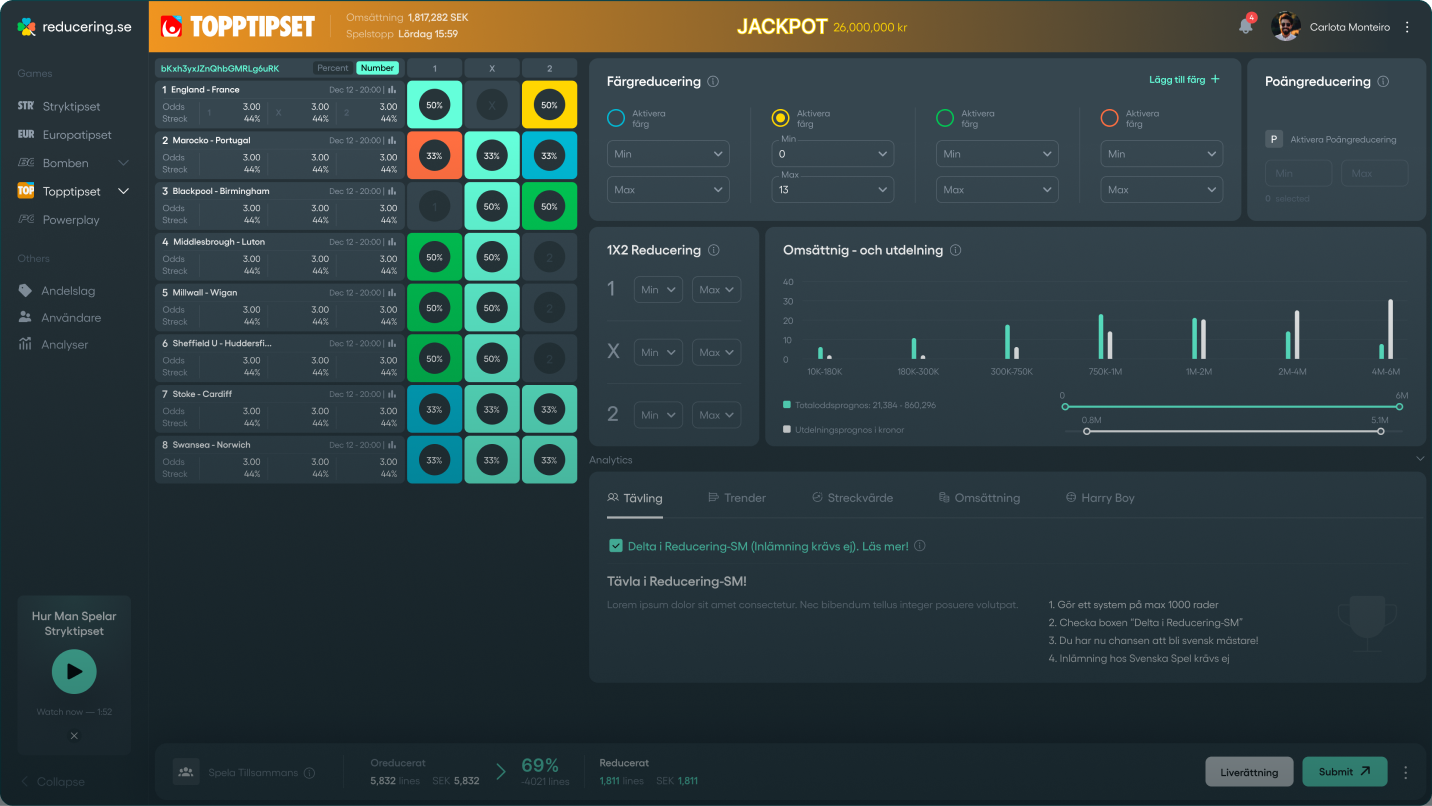Viewport: 1432px width, 806px height.
Task: Select the yellow Aktivera färg radio button
Action: click(781, 118)
